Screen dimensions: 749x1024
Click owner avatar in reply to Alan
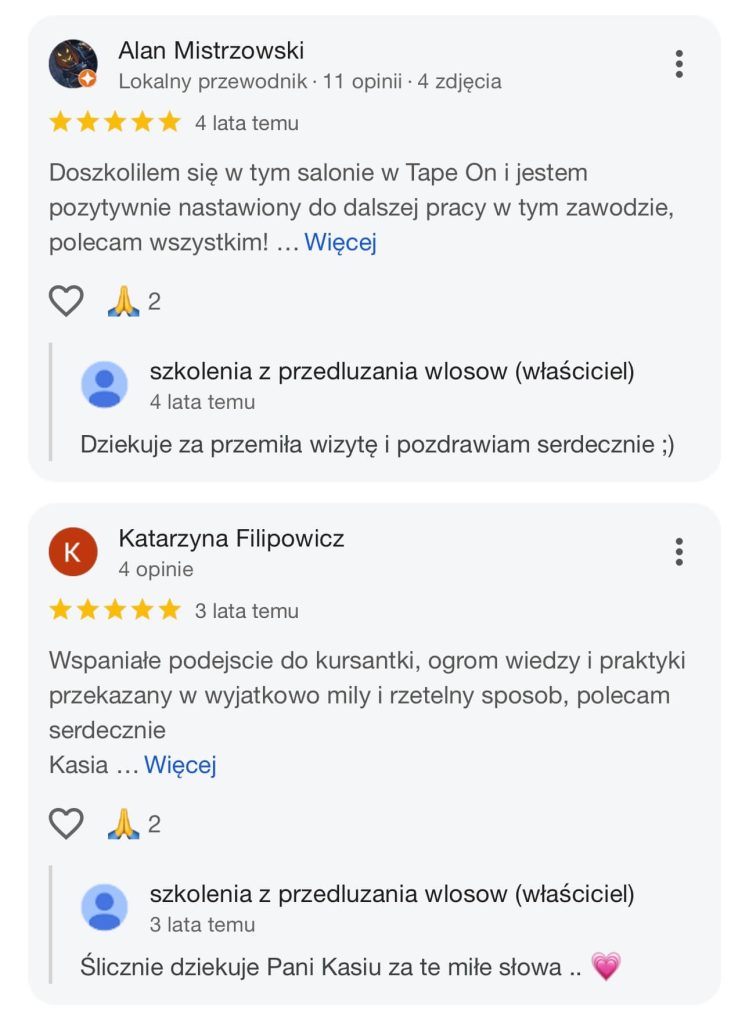click(x=104, y=385)
